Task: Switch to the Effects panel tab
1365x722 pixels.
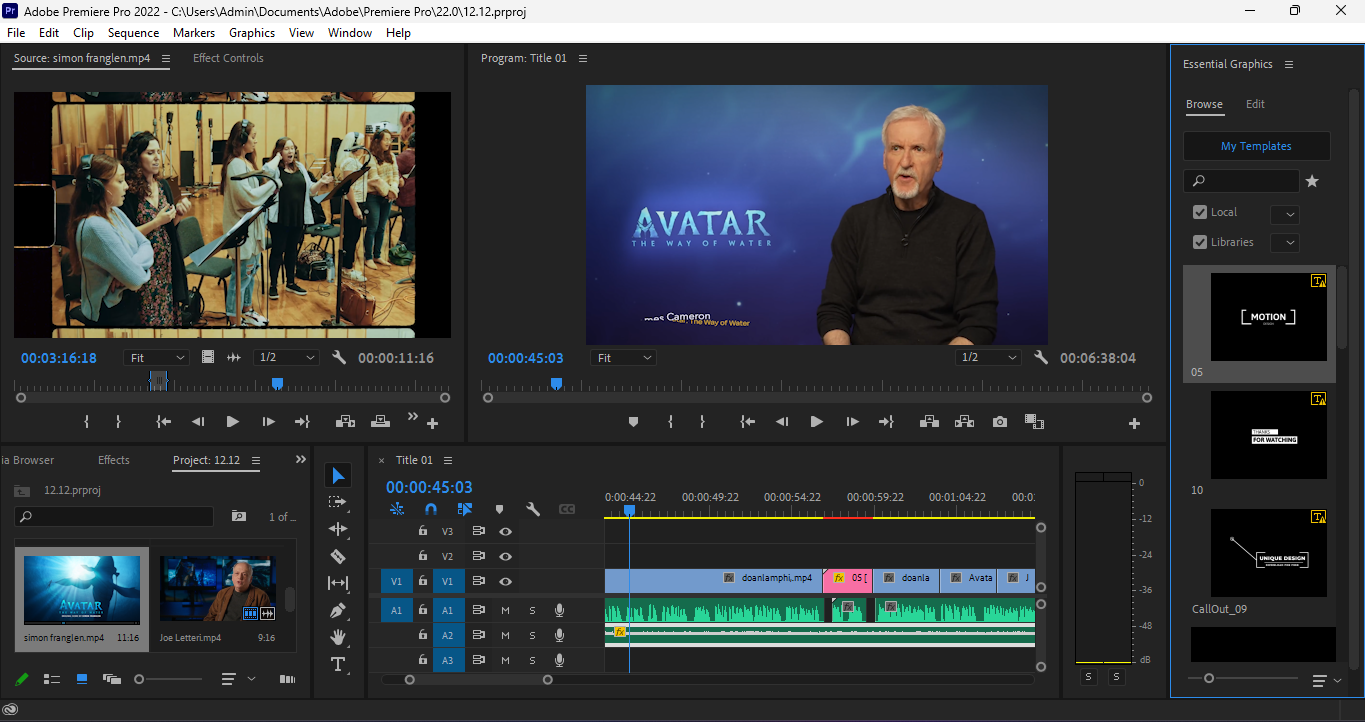Action: point(114,460)
